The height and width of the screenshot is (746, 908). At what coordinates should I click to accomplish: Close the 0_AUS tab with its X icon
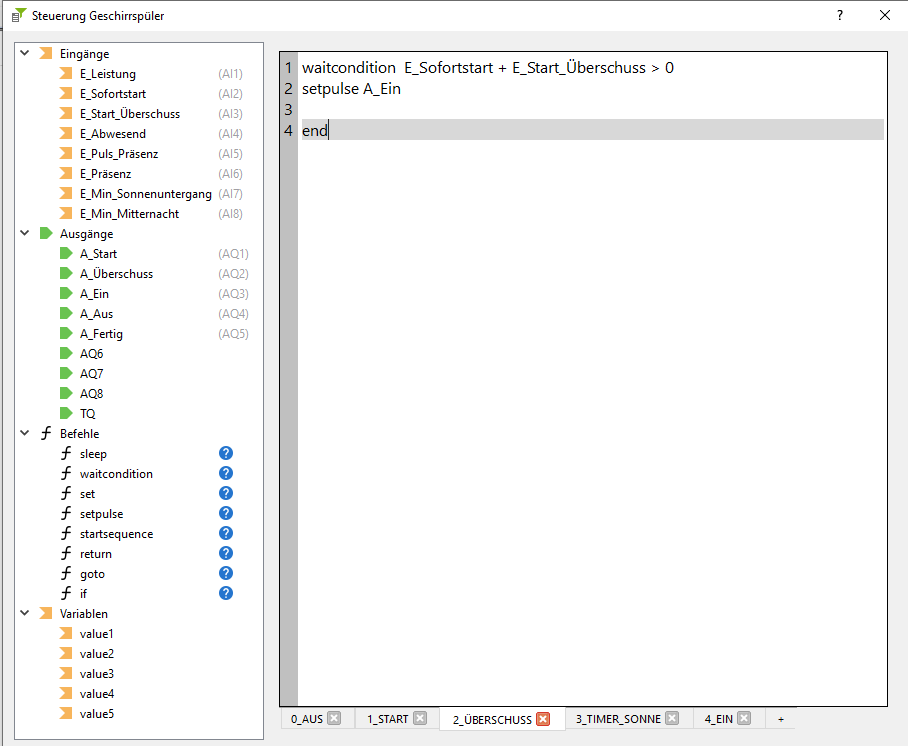coord(334,719)
